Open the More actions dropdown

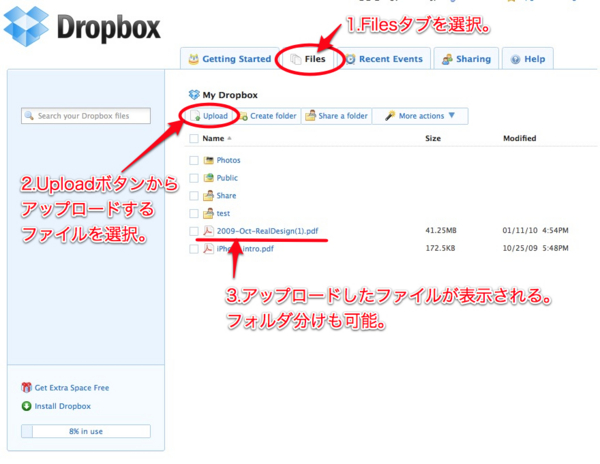[x=420, y=116]
